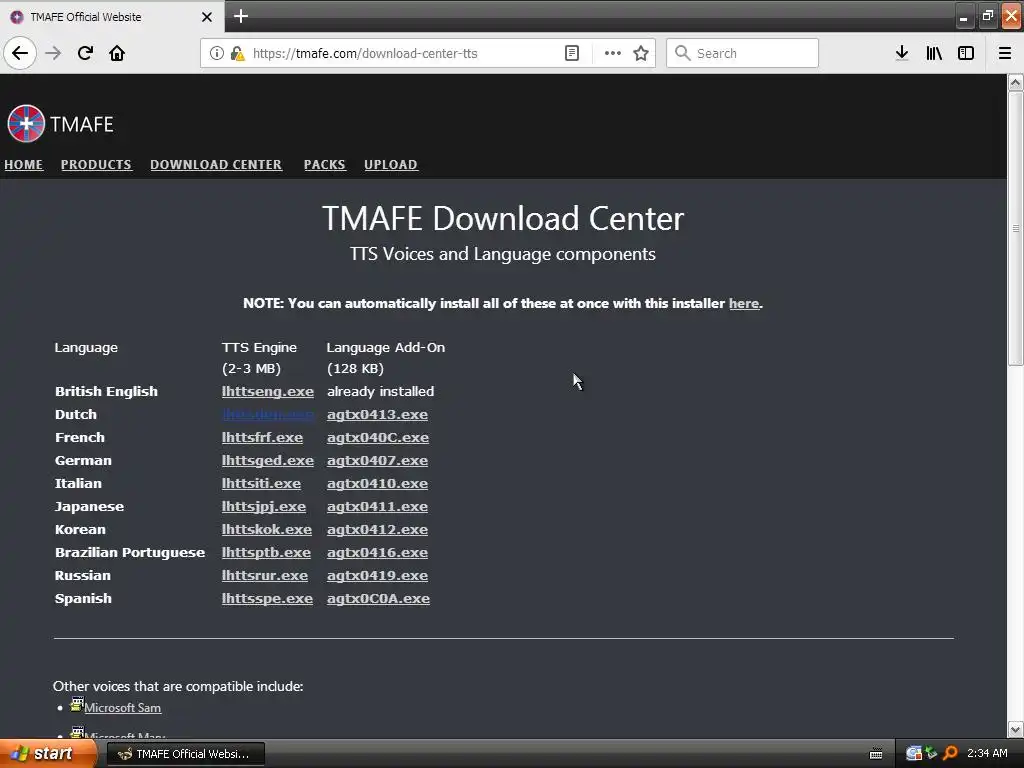
Task: Toggle reader view icon
Action: click(571, 53)
